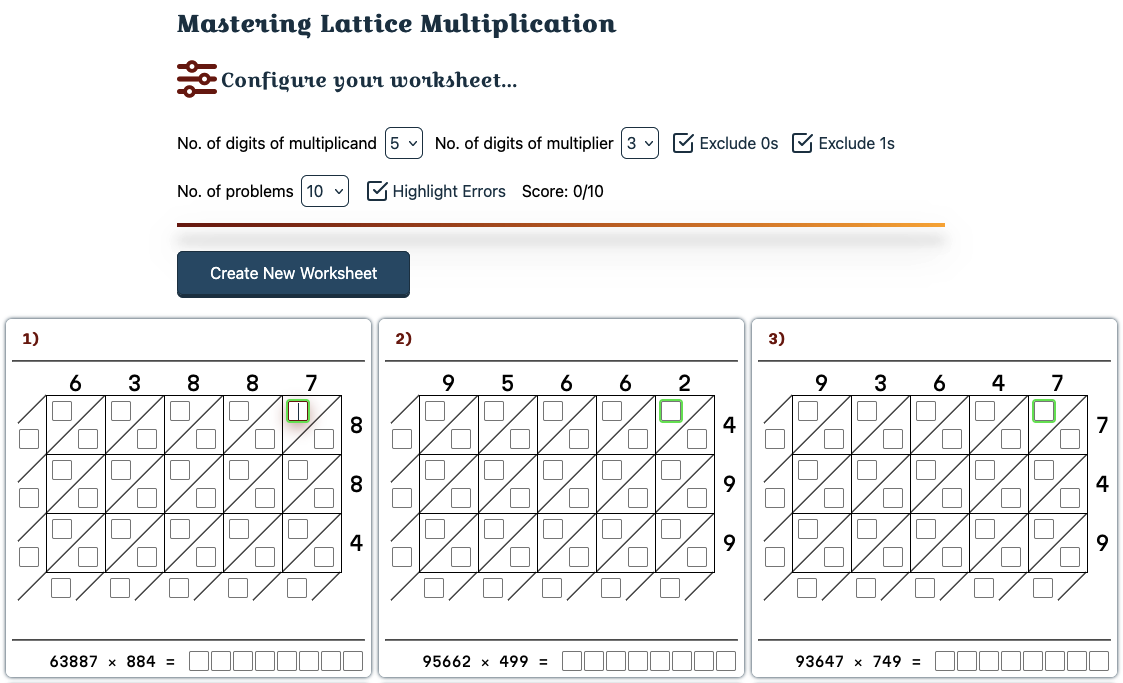Toggle the Exclude 1s checkbox
1123x683 pixels.
802,143
